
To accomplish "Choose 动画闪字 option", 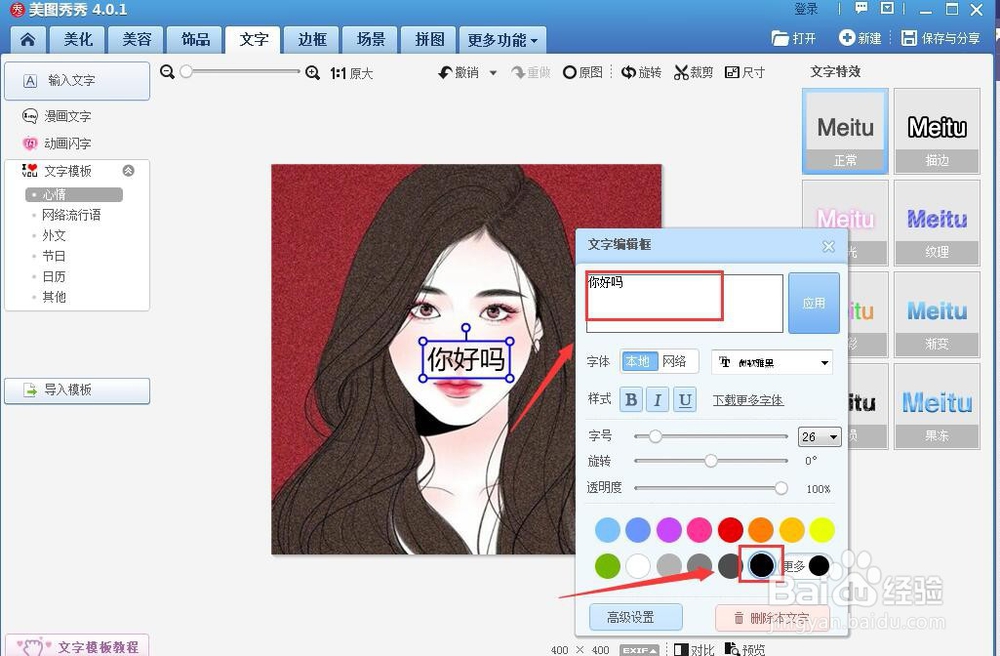I will pos(57,143).
